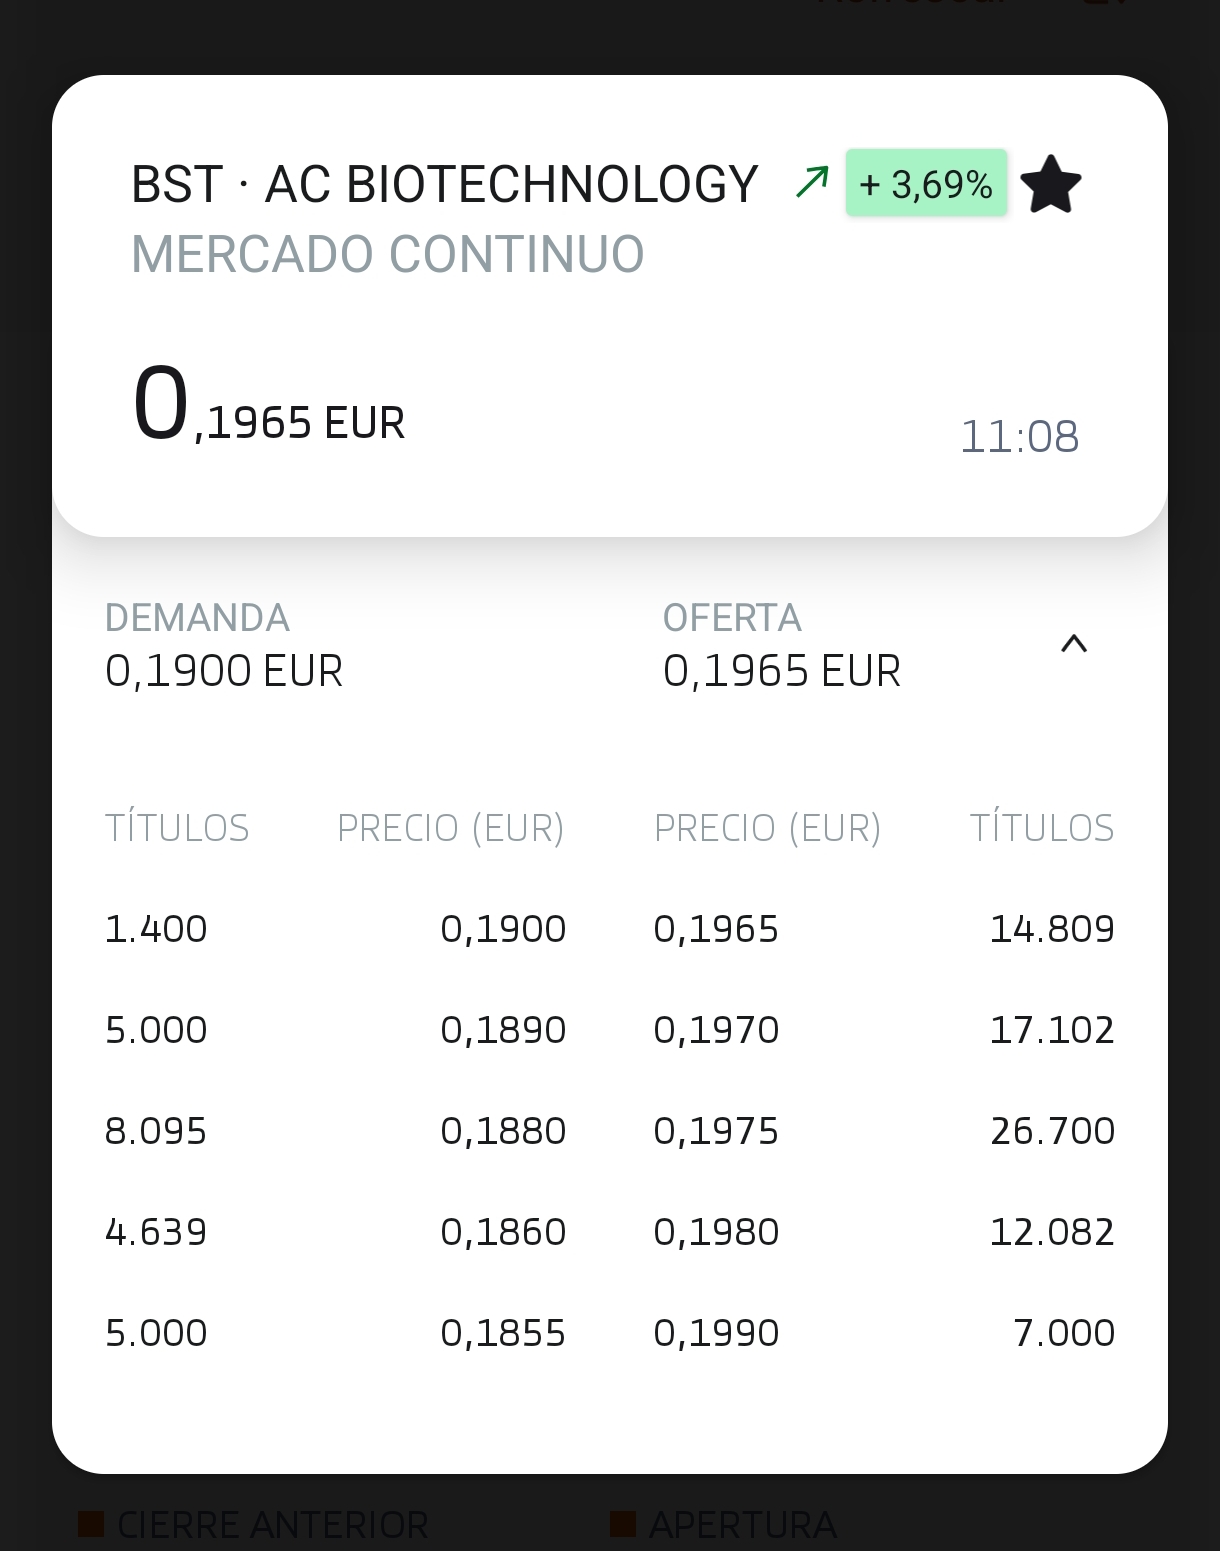Tap the OFERTA 0,1965 EUR summary
Screen dimensions: 1220x1551
[x=782, y=646]
